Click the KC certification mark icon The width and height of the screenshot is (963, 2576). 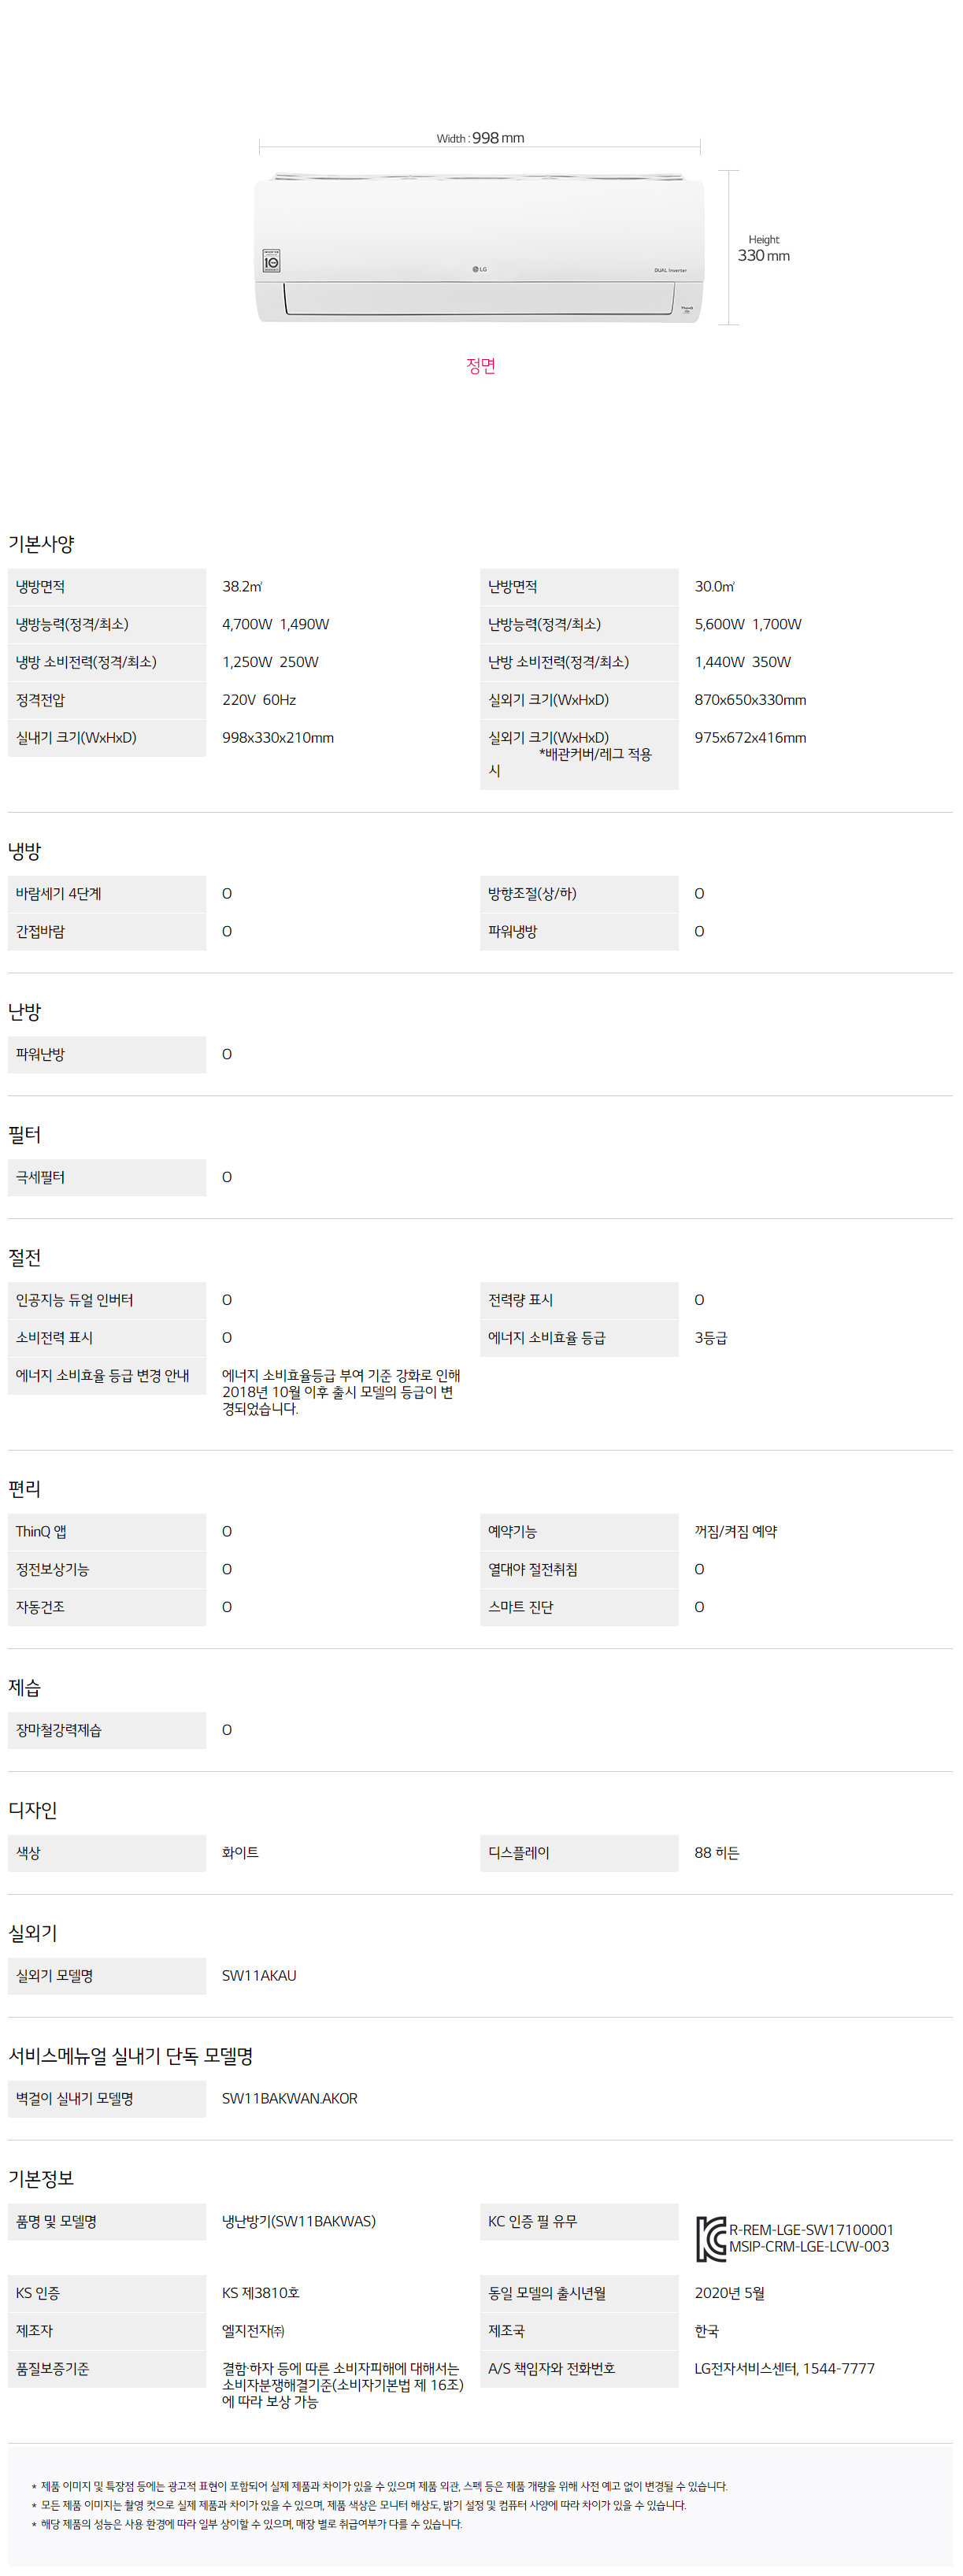pyautogui.click(x=711, y=2238)
